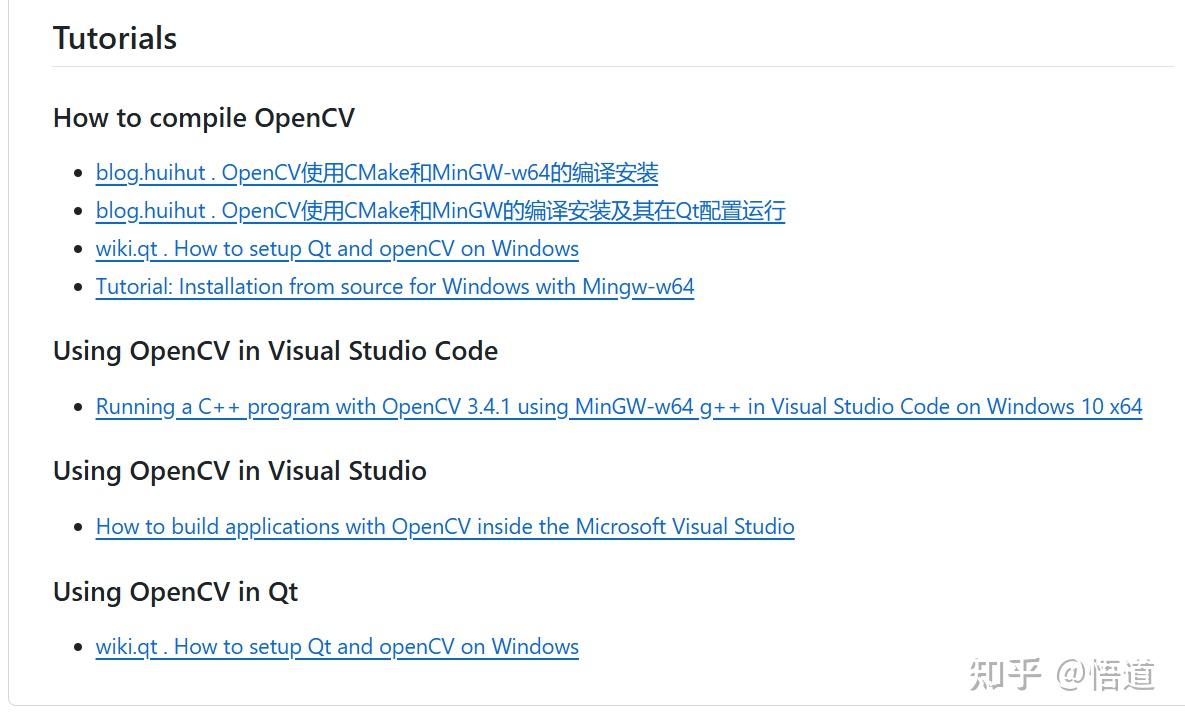Open the MinGW-w64 编译安装 blog.huihut link
The width and height of the screenshot is (1185, 721).
point(377,173)
